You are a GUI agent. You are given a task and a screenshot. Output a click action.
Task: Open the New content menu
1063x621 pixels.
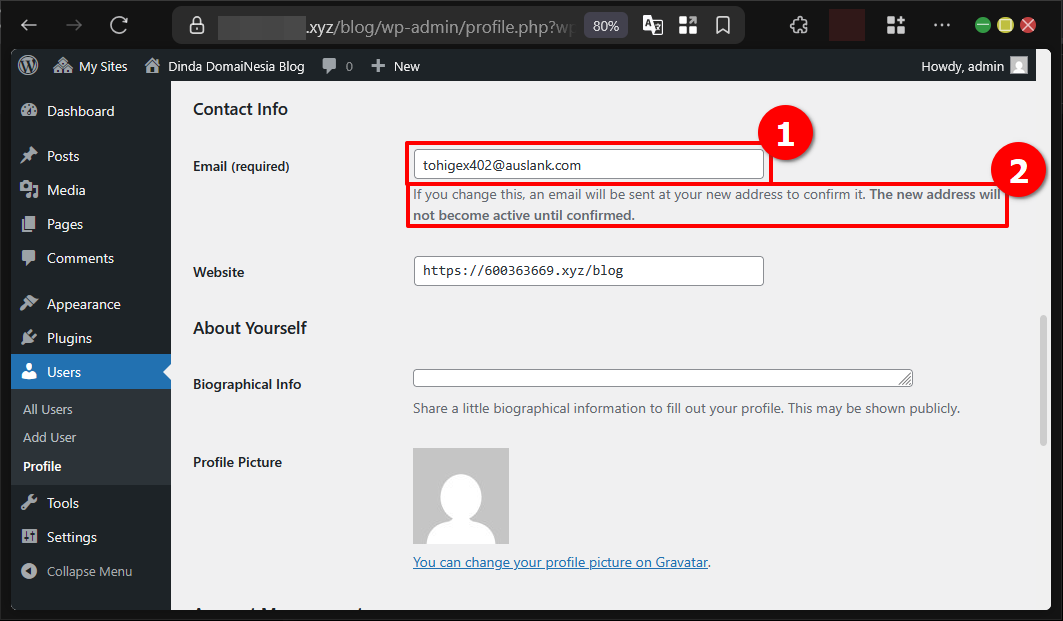[x=396, y=66]
